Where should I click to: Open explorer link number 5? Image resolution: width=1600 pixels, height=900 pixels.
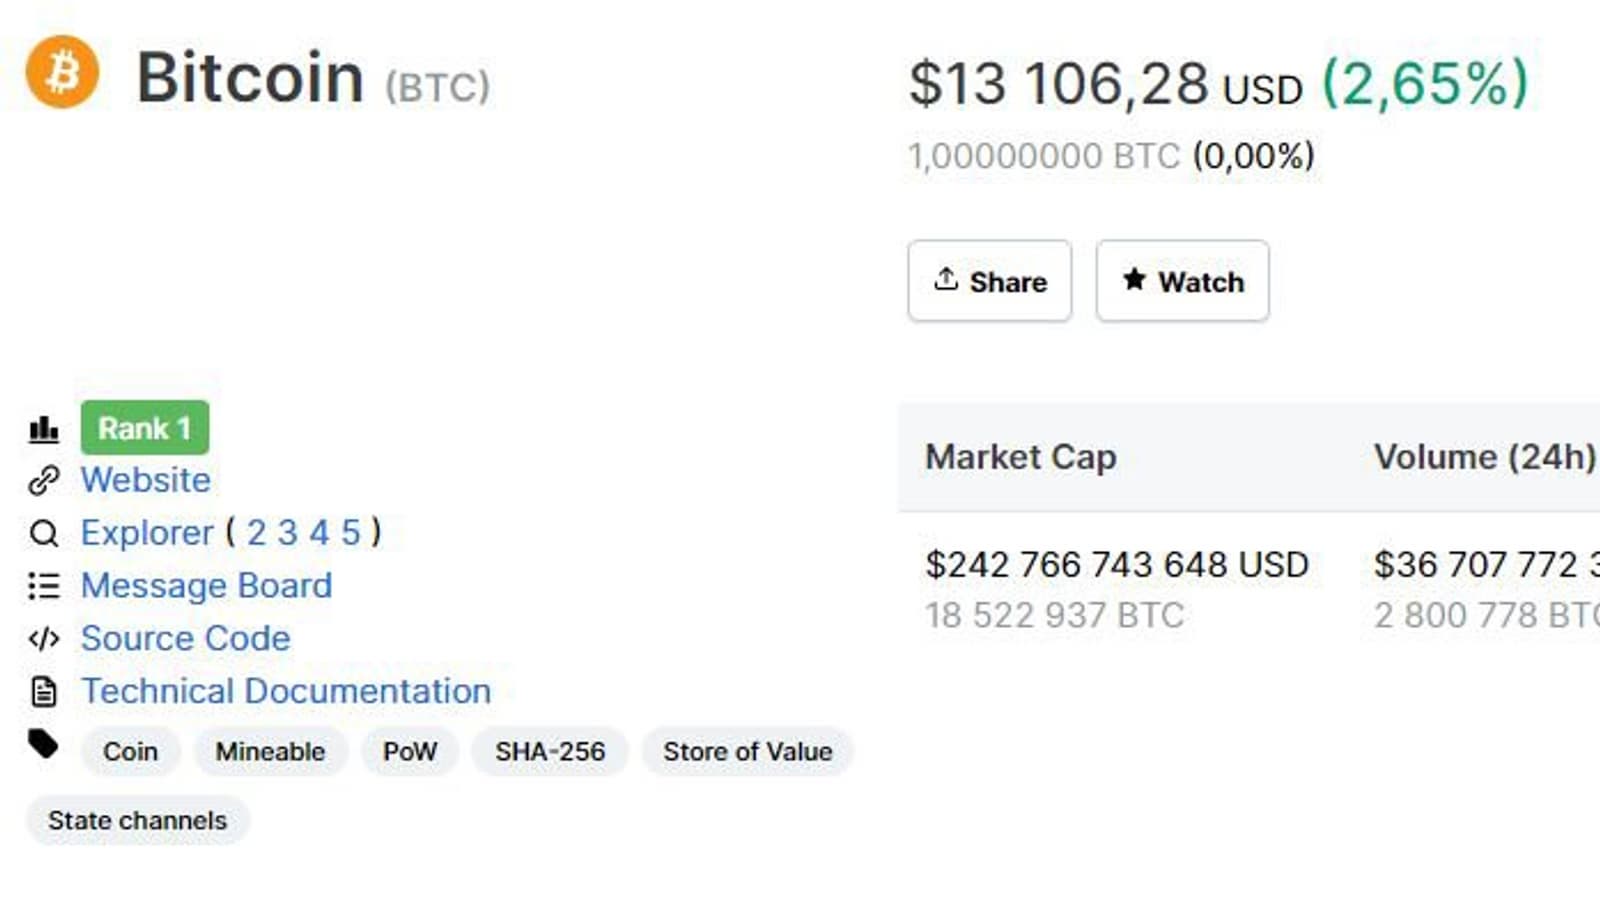click(x=350, y=533)
